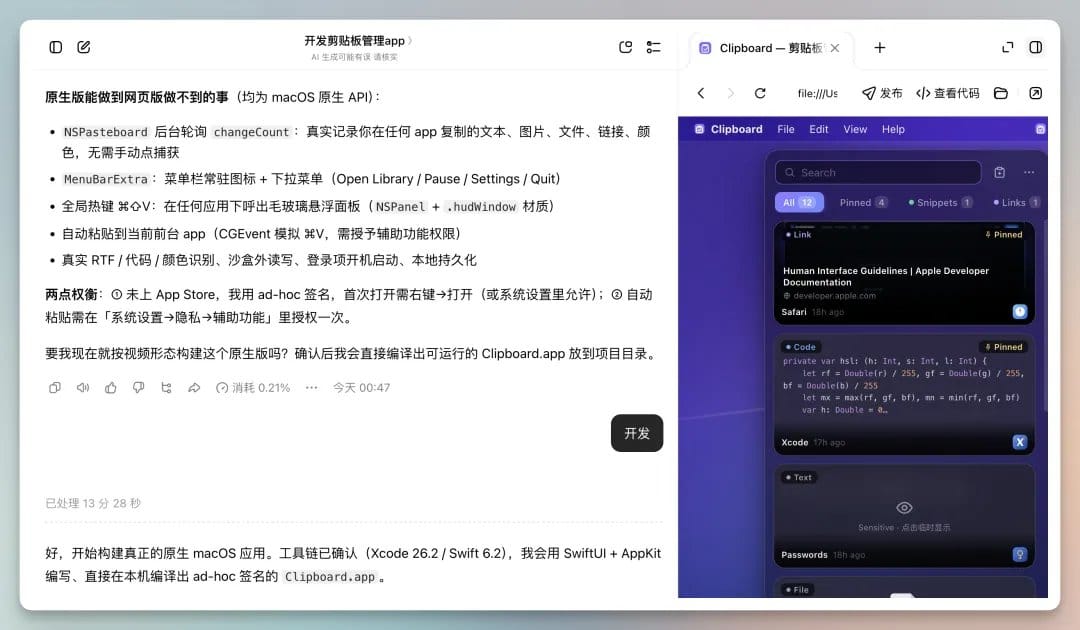1080x630 pixels.
Task: Select the All 12 filter
Action: [x=799, y=202]
